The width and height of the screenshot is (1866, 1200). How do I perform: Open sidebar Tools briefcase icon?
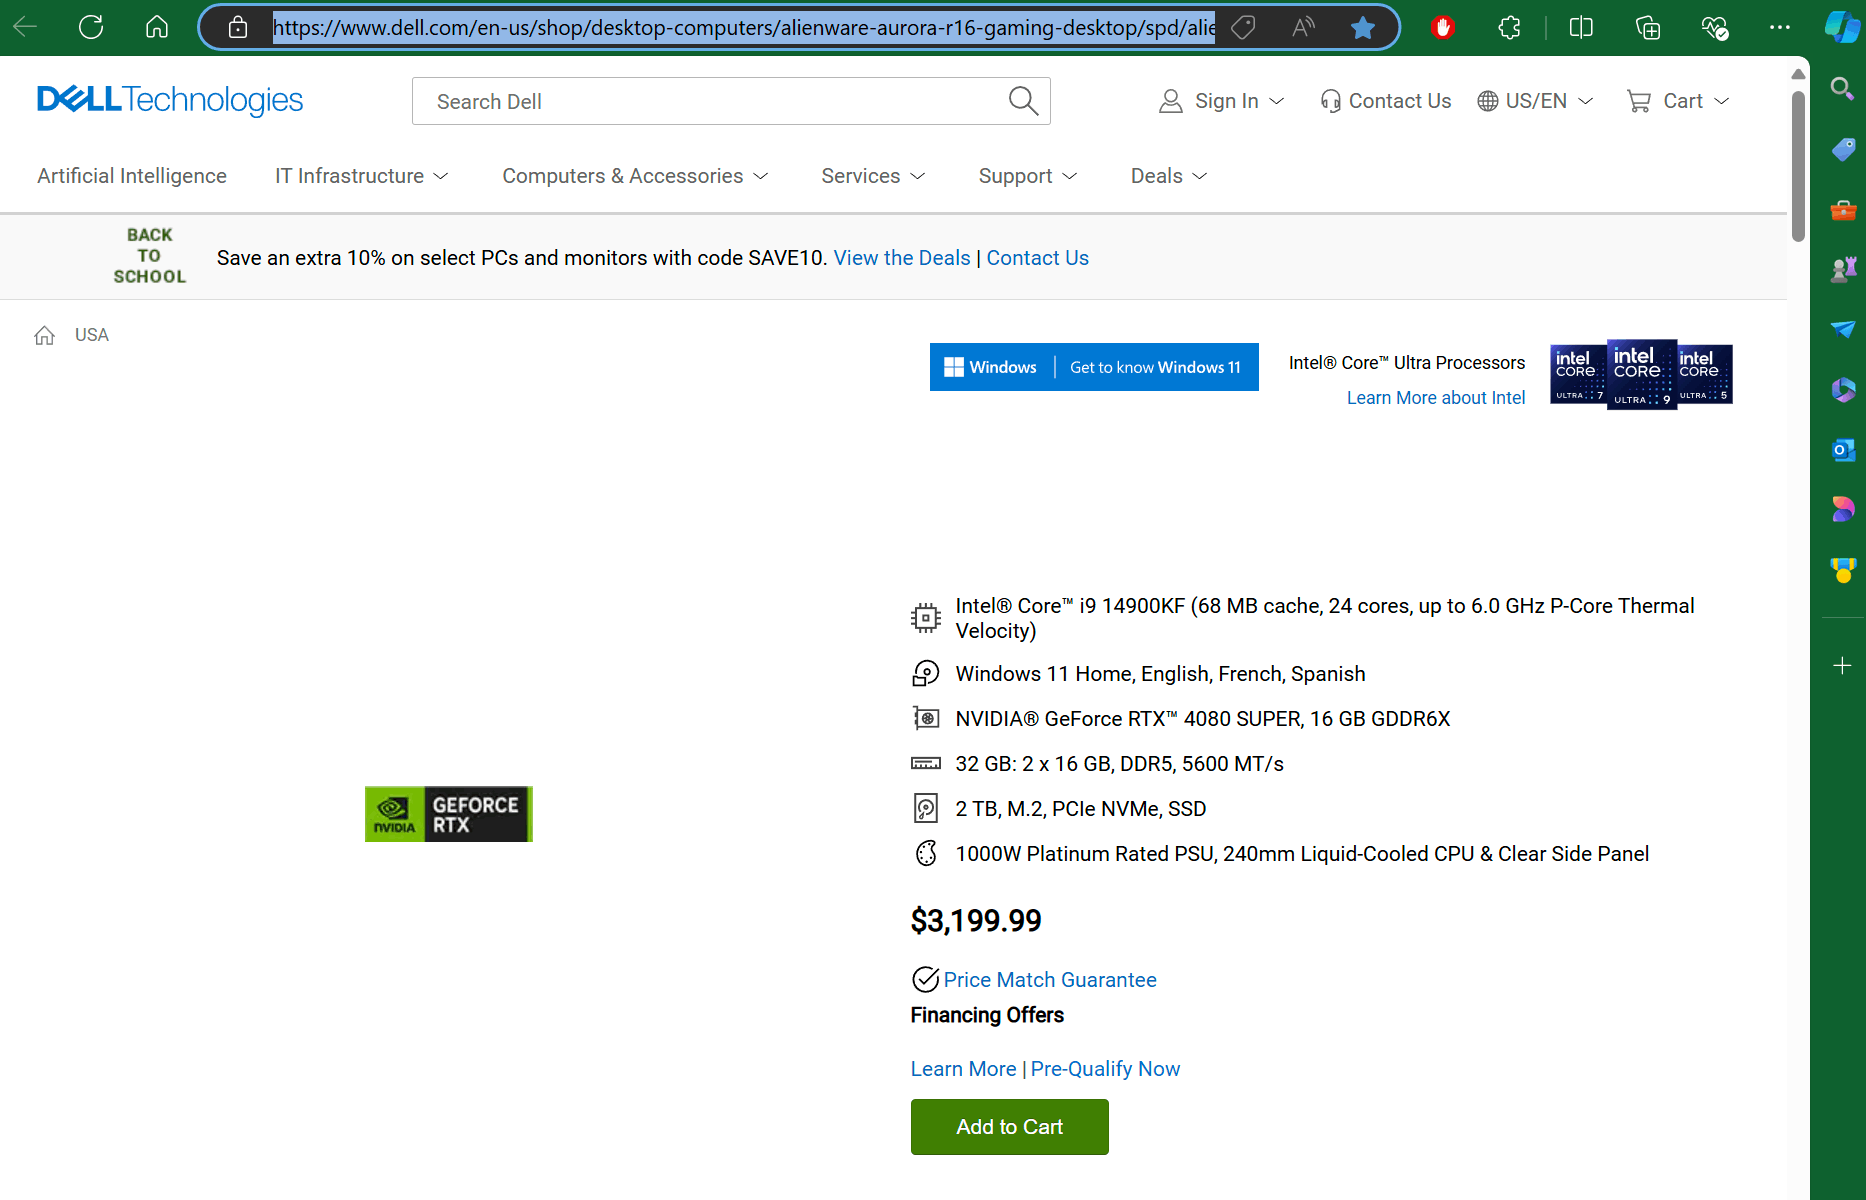[x=1843, y=210]
